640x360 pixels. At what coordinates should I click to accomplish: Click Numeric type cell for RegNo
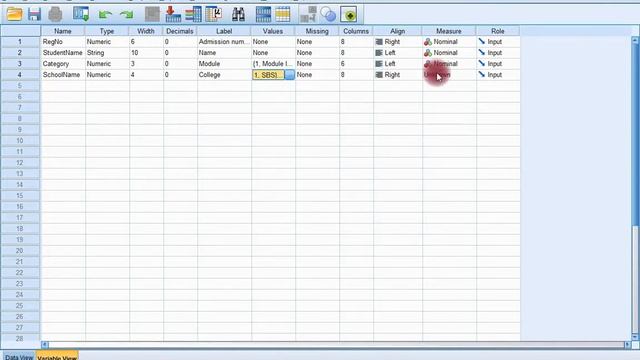[x=107, y=42]
